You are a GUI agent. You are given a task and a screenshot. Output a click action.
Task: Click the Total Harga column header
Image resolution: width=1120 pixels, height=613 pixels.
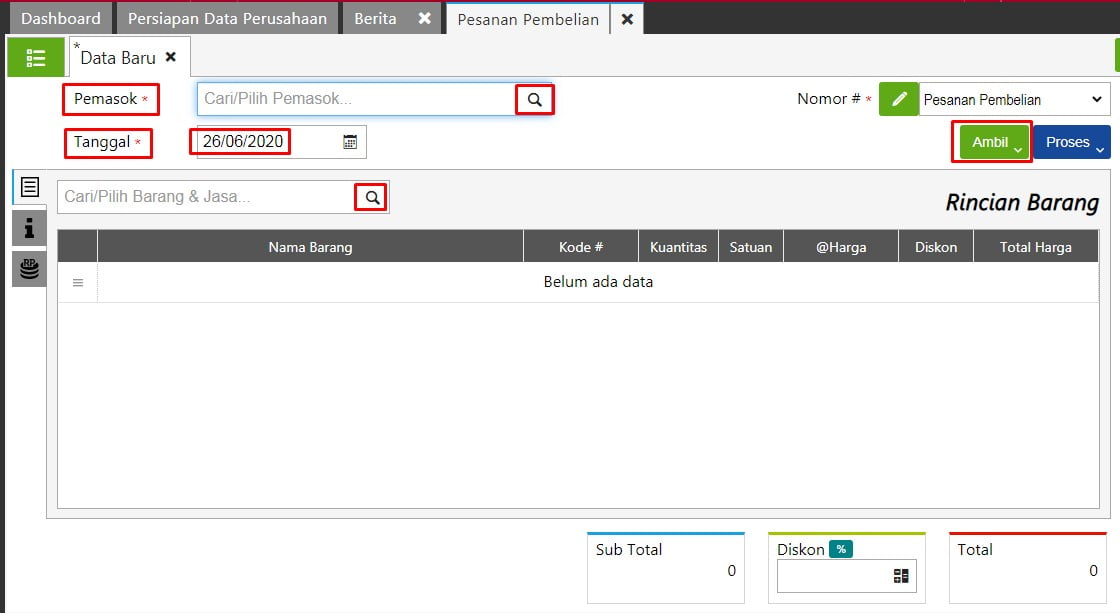pyautogui.click(x=1036, y=247)
